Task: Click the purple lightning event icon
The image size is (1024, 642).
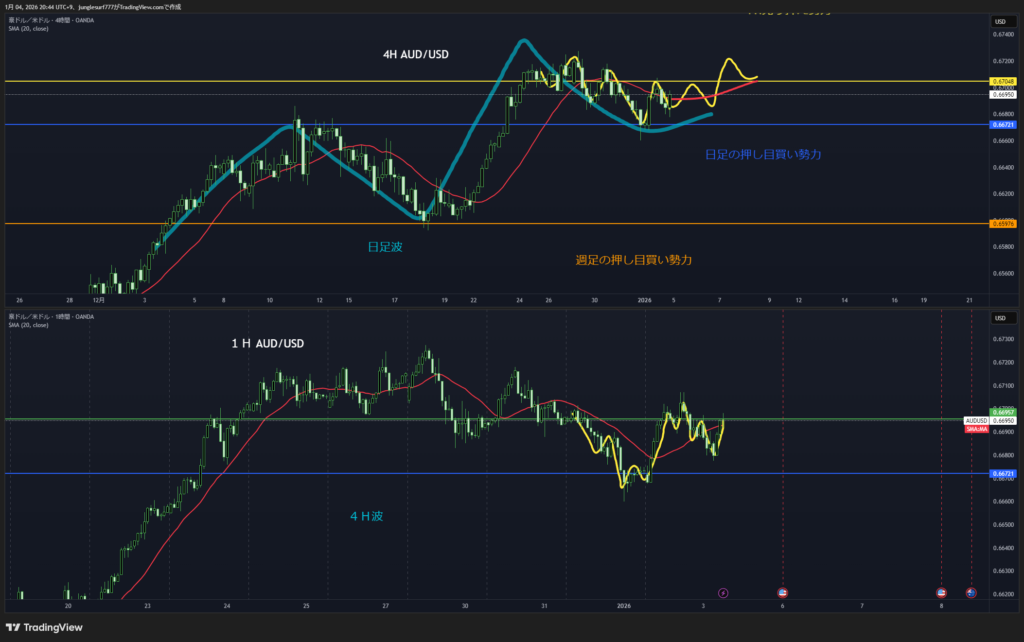Action: 724,593
